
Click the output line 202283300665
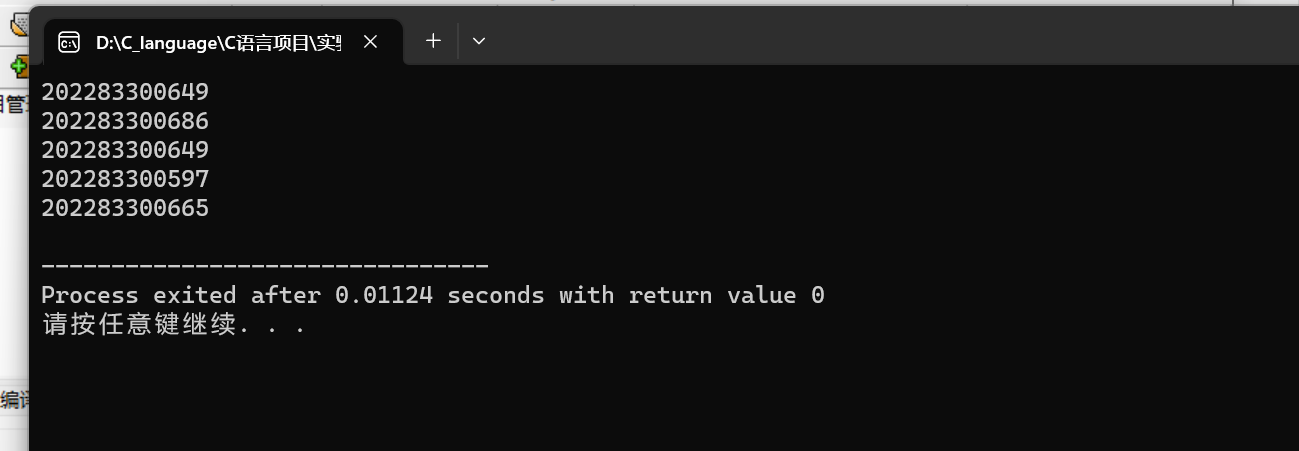(x=125, y=209)
